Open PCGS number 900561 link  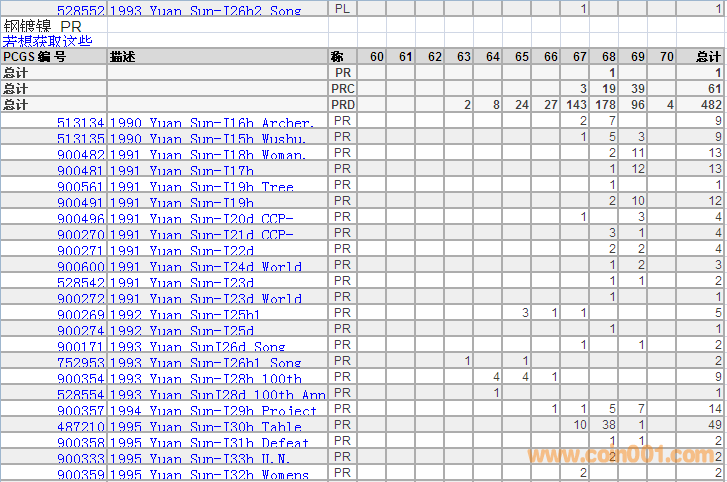[x=81, y=187]
